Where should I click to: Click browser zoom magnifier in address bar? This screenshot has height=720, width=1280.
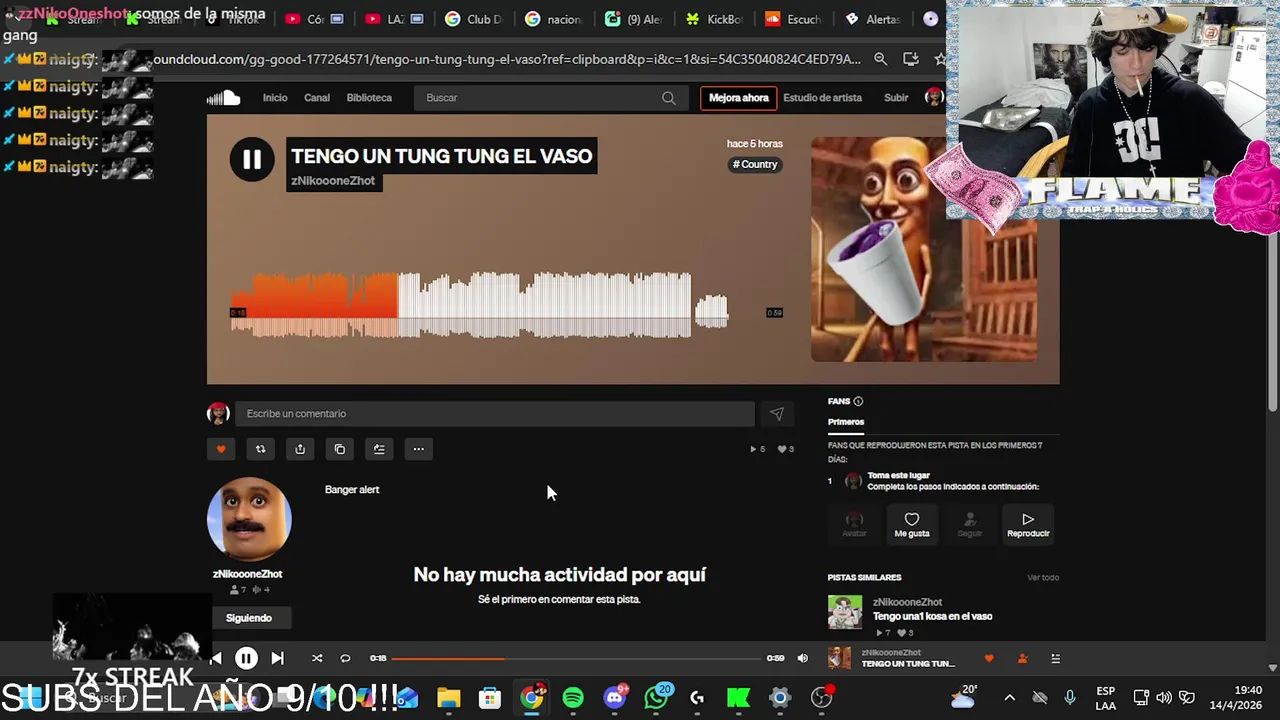click(880, 59)
